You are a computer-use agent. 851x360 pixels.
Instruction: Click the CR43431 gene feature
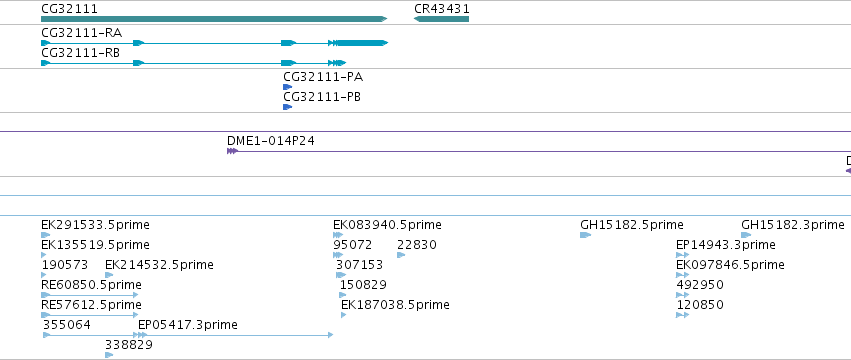click(x=441, y=19)
